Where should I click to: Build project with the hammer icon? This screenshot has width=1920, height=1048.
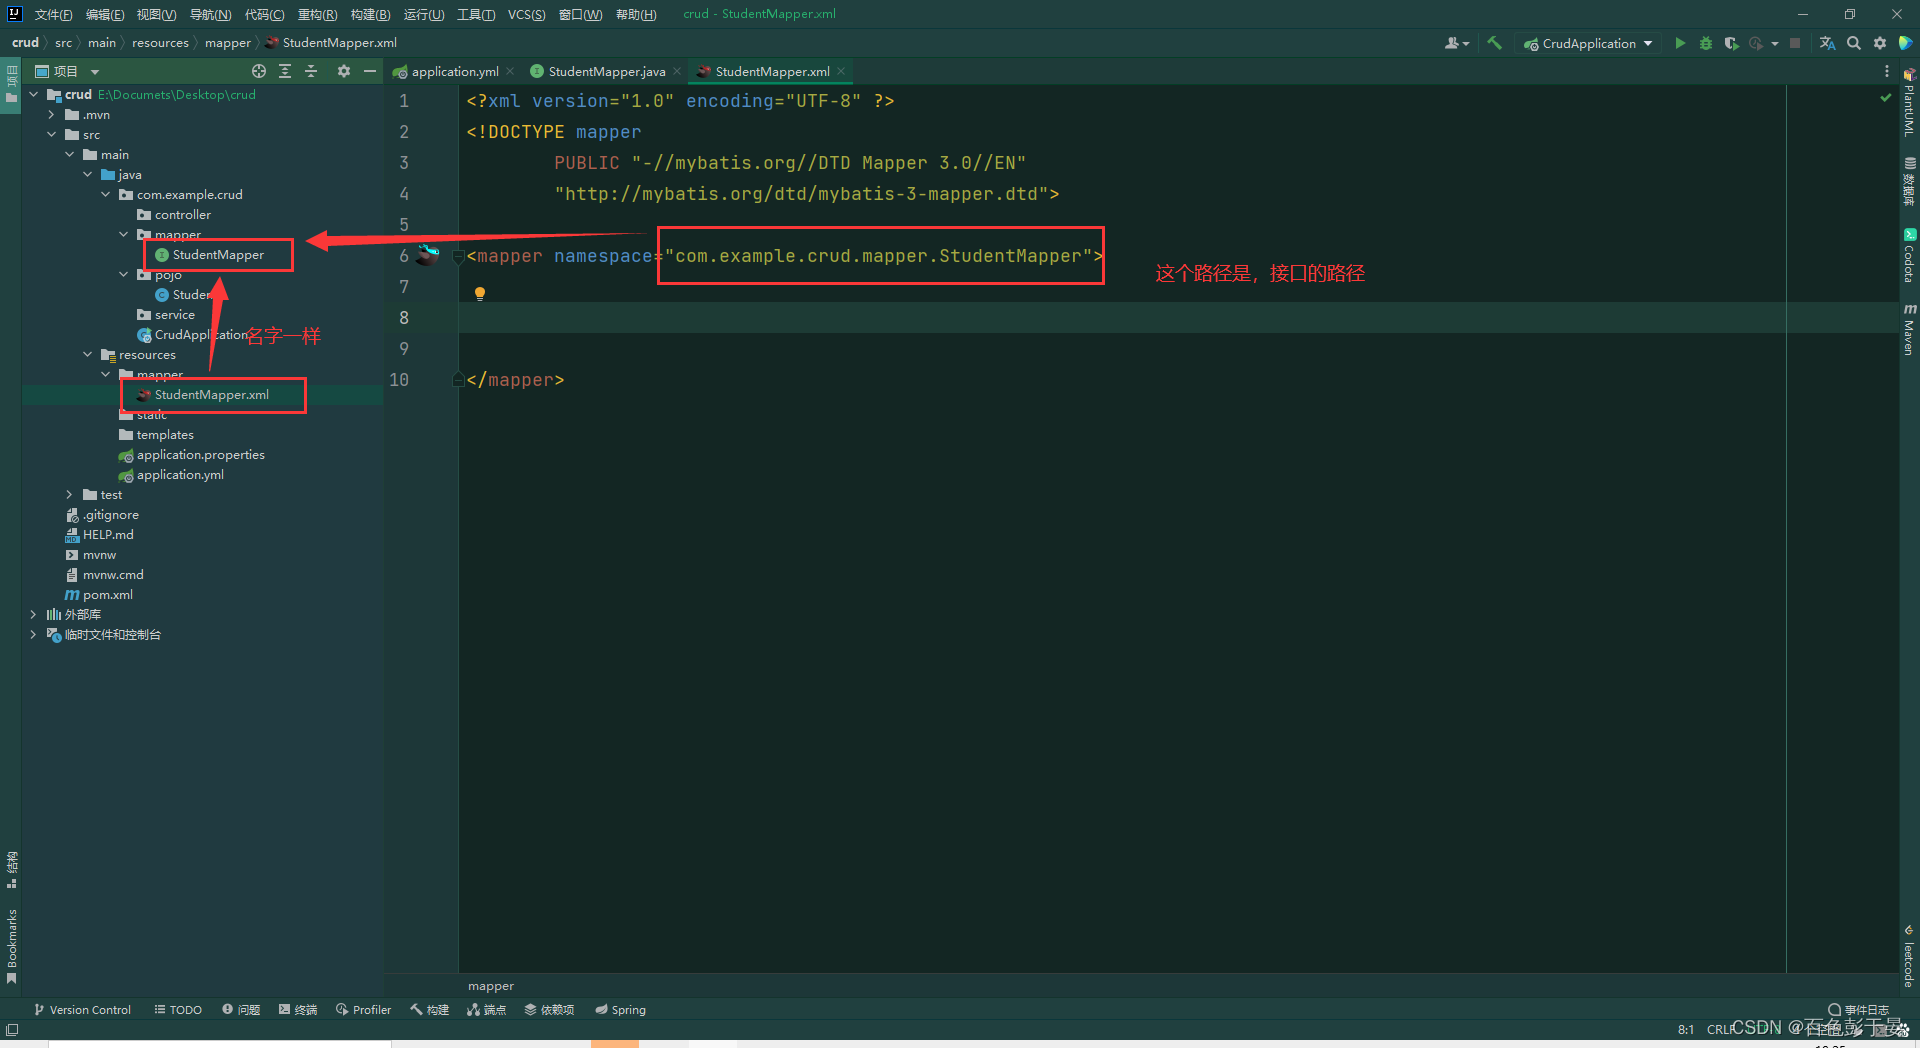tap(1495, 43)
